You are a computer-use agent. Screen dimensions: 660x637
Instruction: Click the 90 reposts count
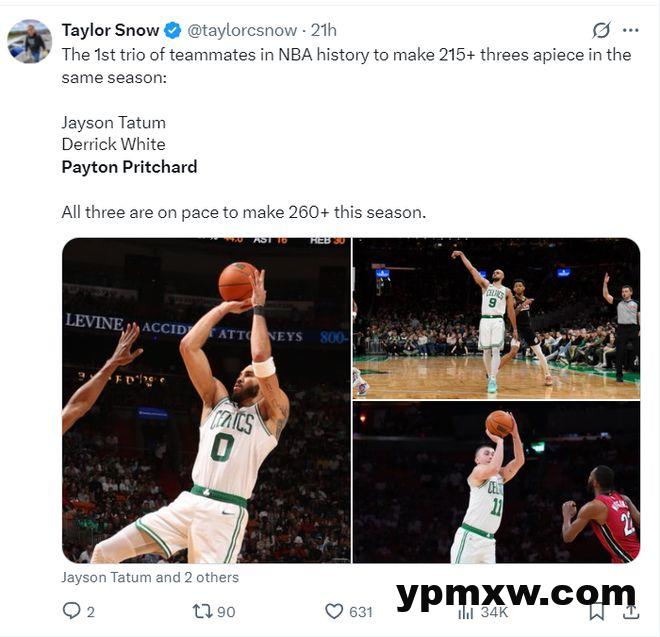pyautogui.click(x=226, y=612)
